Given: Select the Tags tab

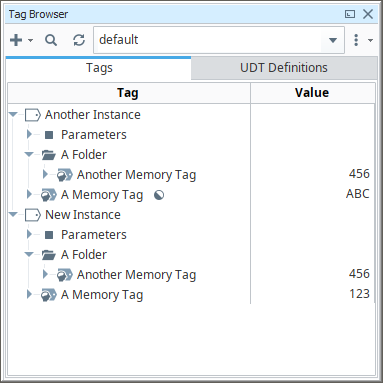Looking at the screenshot, I should [99, 68].
